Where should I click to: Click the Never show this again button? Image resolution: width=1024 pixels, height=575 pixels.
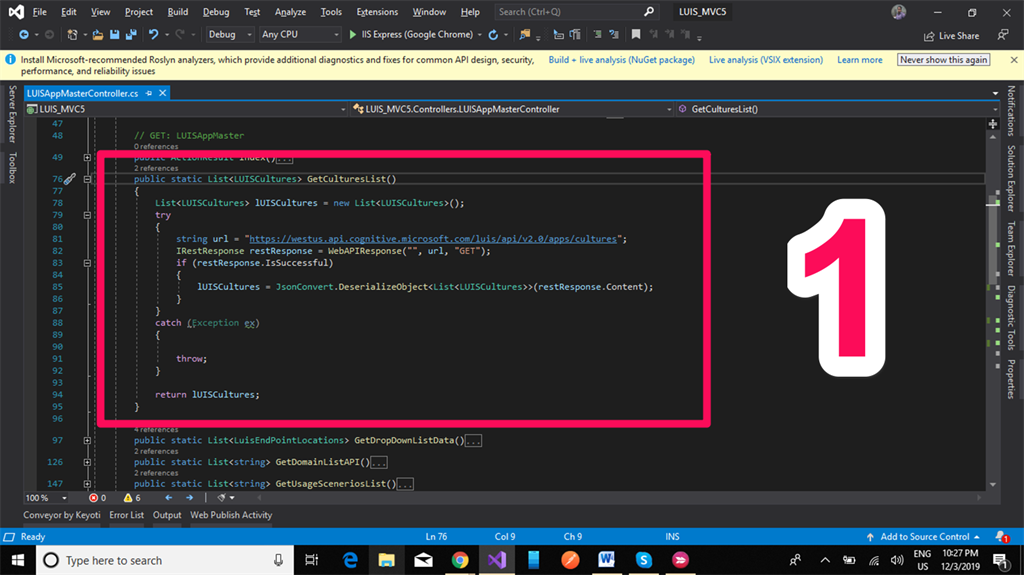pyautogui.click(x=944, y=60)
